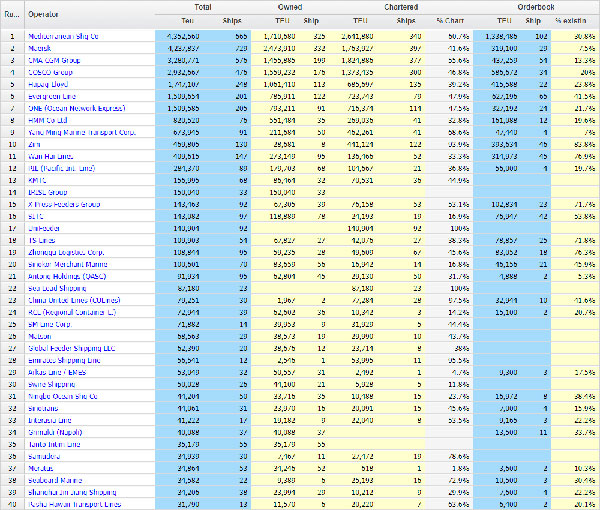Screen dimensions: 600x510
Task: Click the CMA CGM Group link
Action: coord(54,60)
